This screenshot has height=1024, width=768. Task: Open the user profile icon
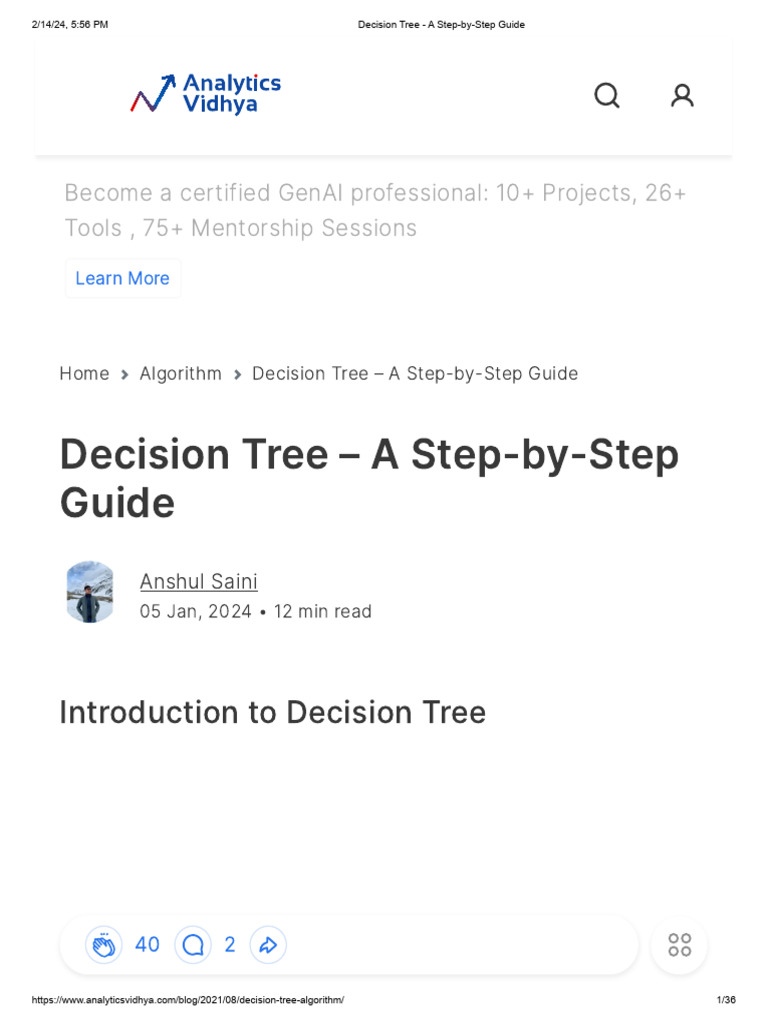click(x=682, y=95)
